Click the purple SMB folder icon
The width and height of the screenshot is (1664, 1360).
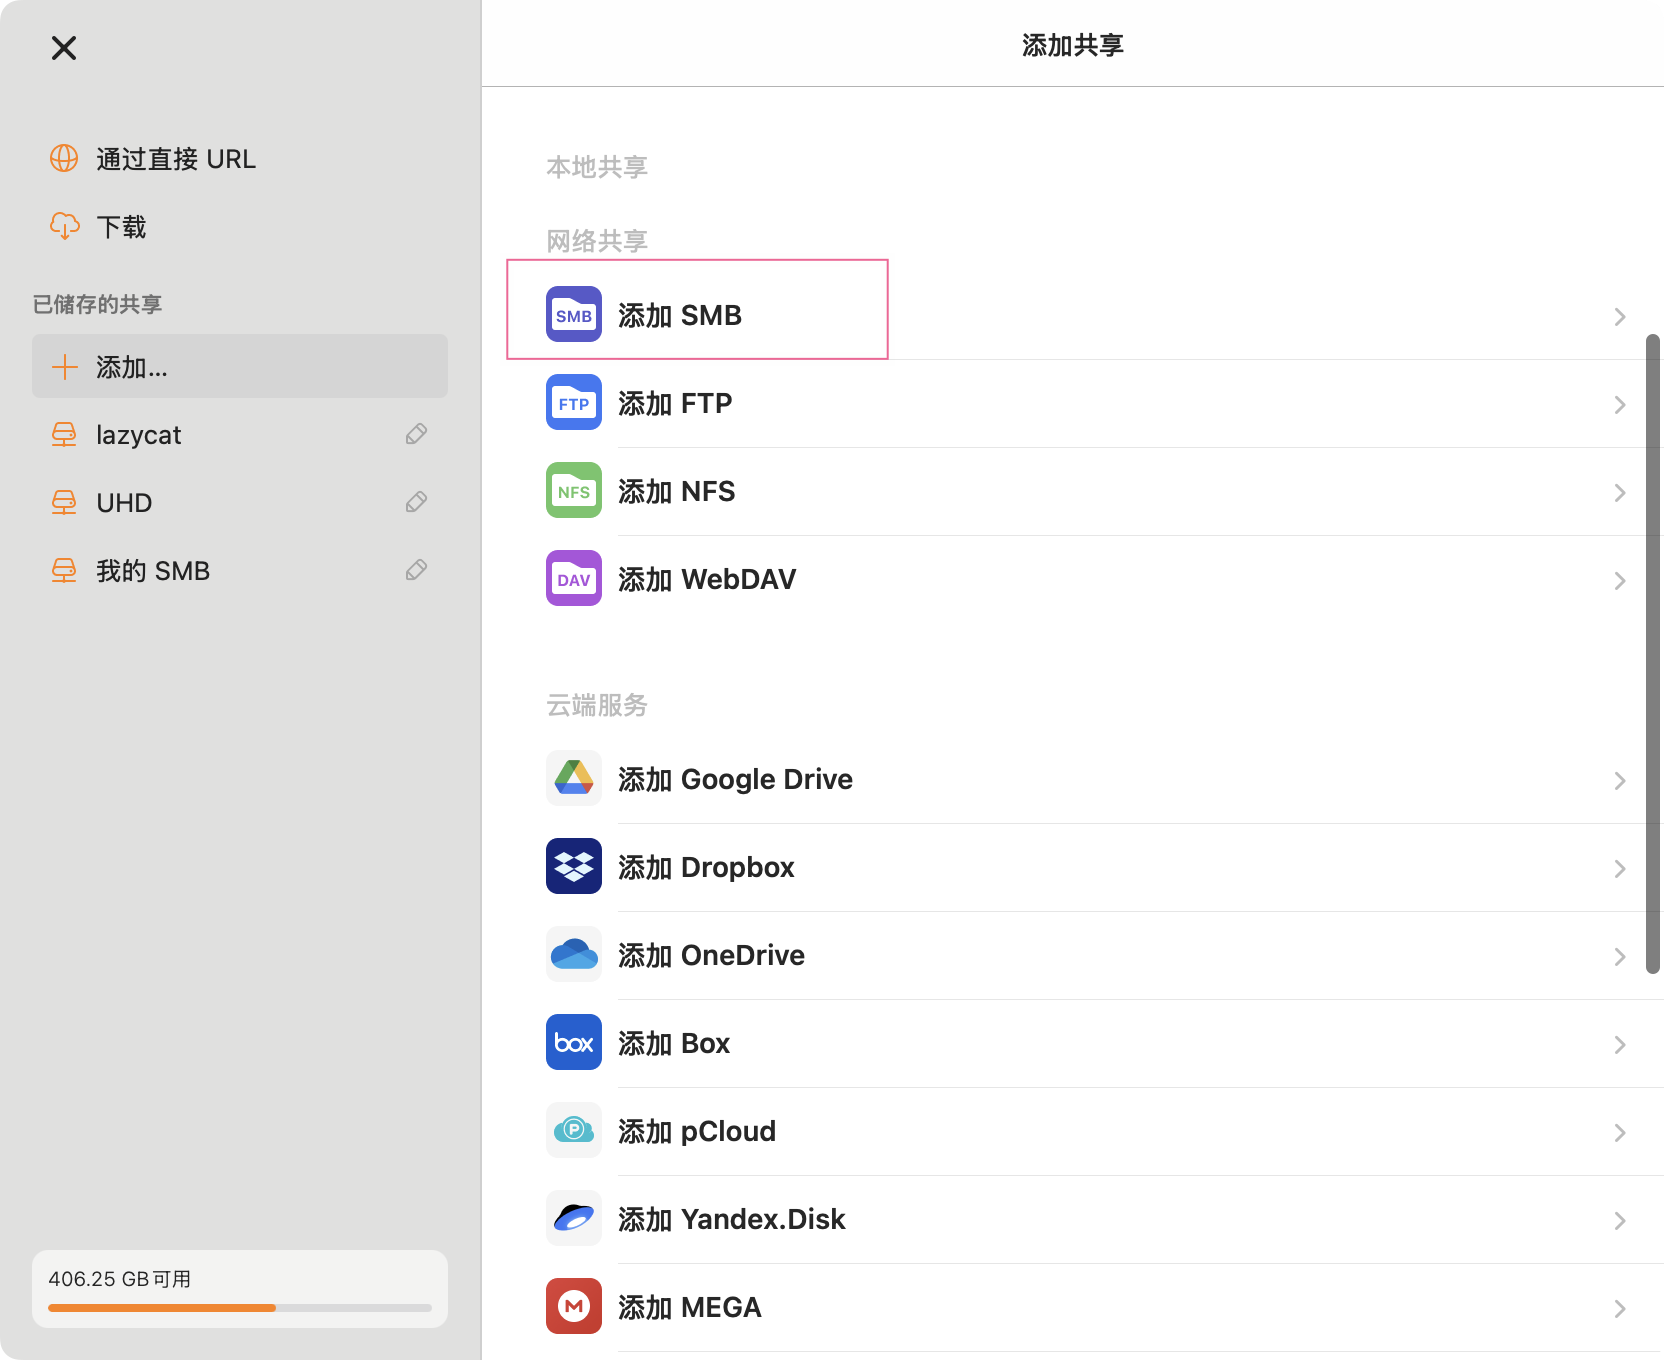(573, 314)
